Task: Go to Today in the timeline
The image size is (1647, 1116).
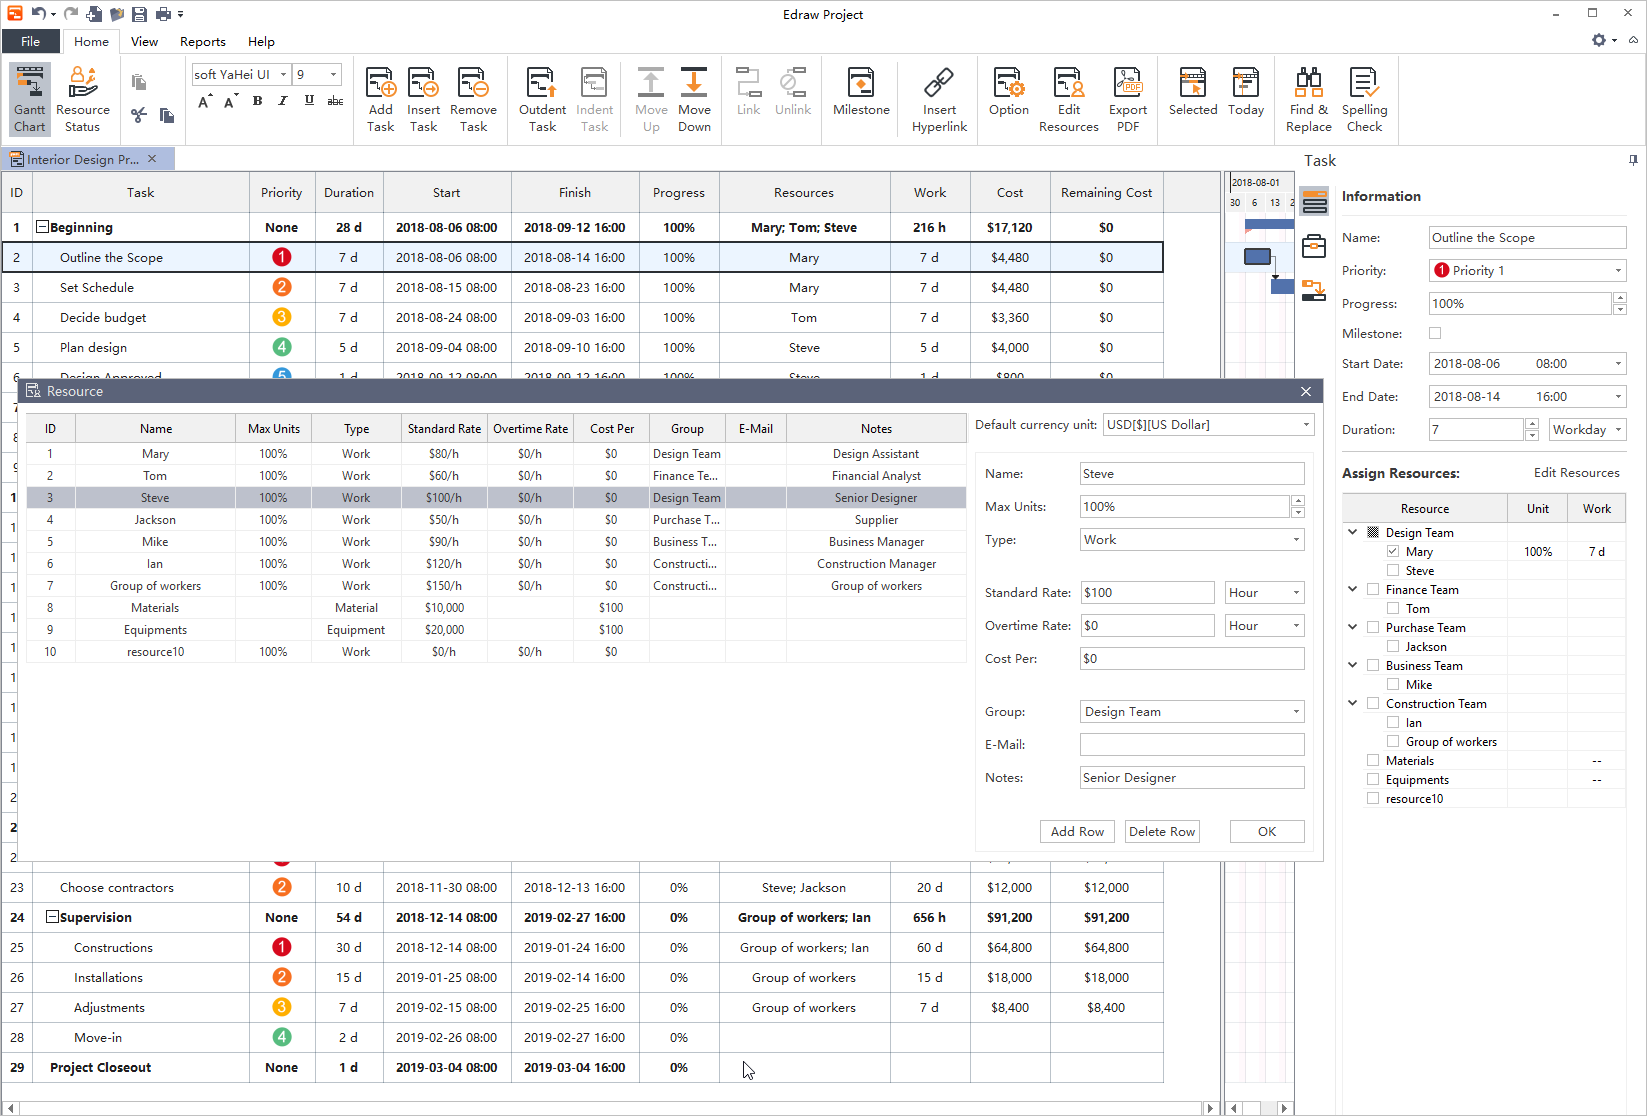Action: coord(1246,92)
